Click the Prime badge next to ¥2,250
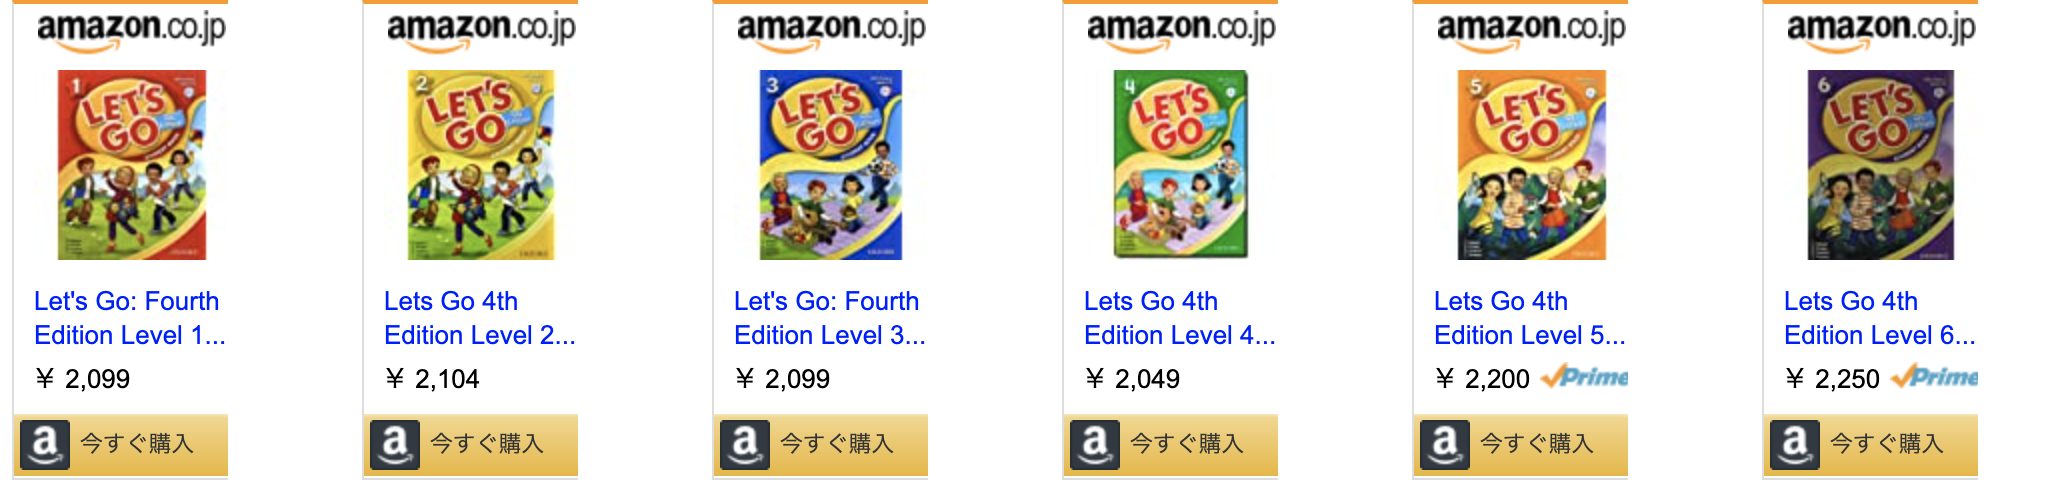The image size is (2058, 498). (1934, 378)
